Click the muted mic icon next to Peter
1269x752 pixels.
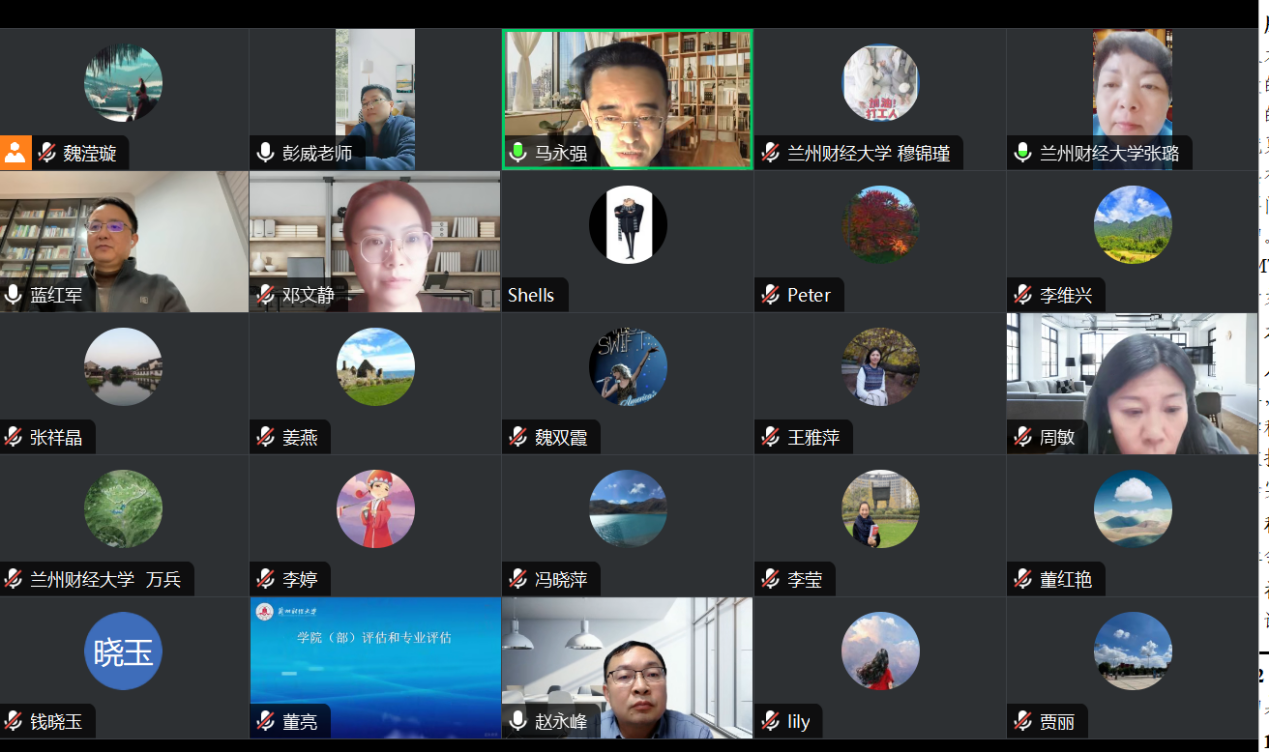pyautogui.click(x=771, y=295)
